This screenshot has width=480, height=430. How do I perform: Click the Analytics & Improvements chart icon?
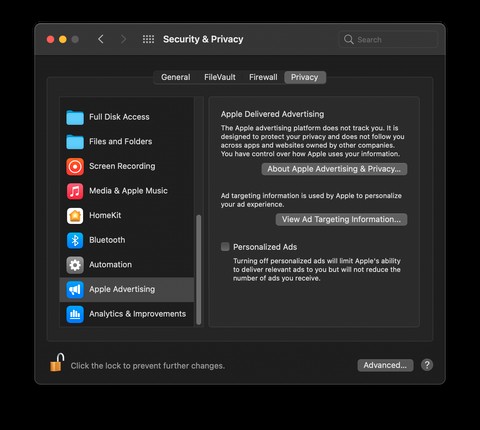[75, 314]
